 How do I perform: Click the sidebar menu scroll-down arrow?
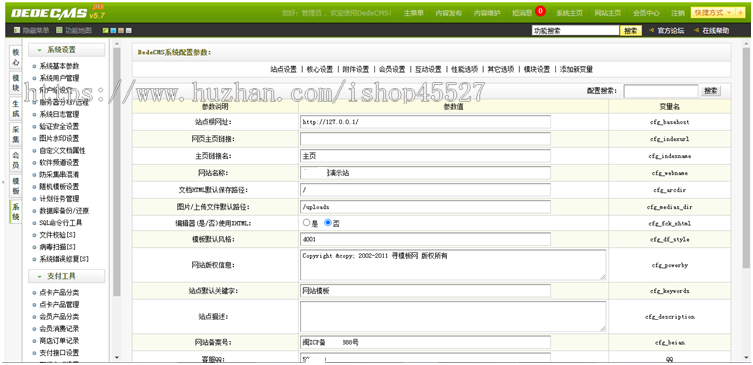click(117, 357)
